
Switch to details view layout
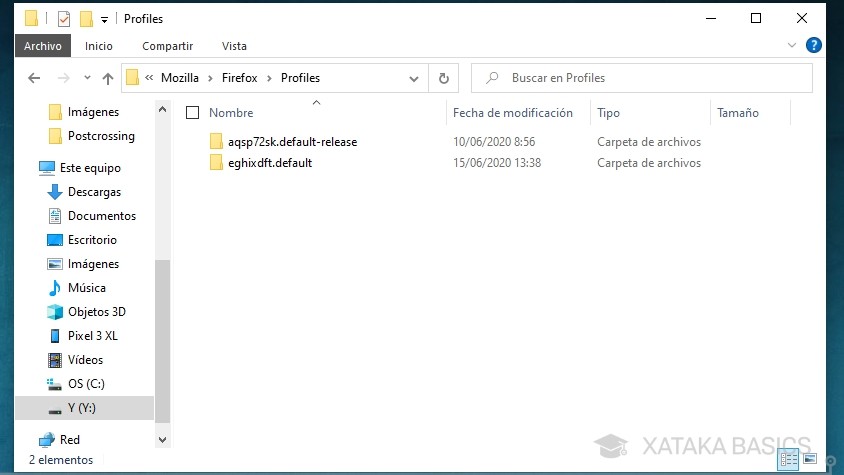[789, 459]
